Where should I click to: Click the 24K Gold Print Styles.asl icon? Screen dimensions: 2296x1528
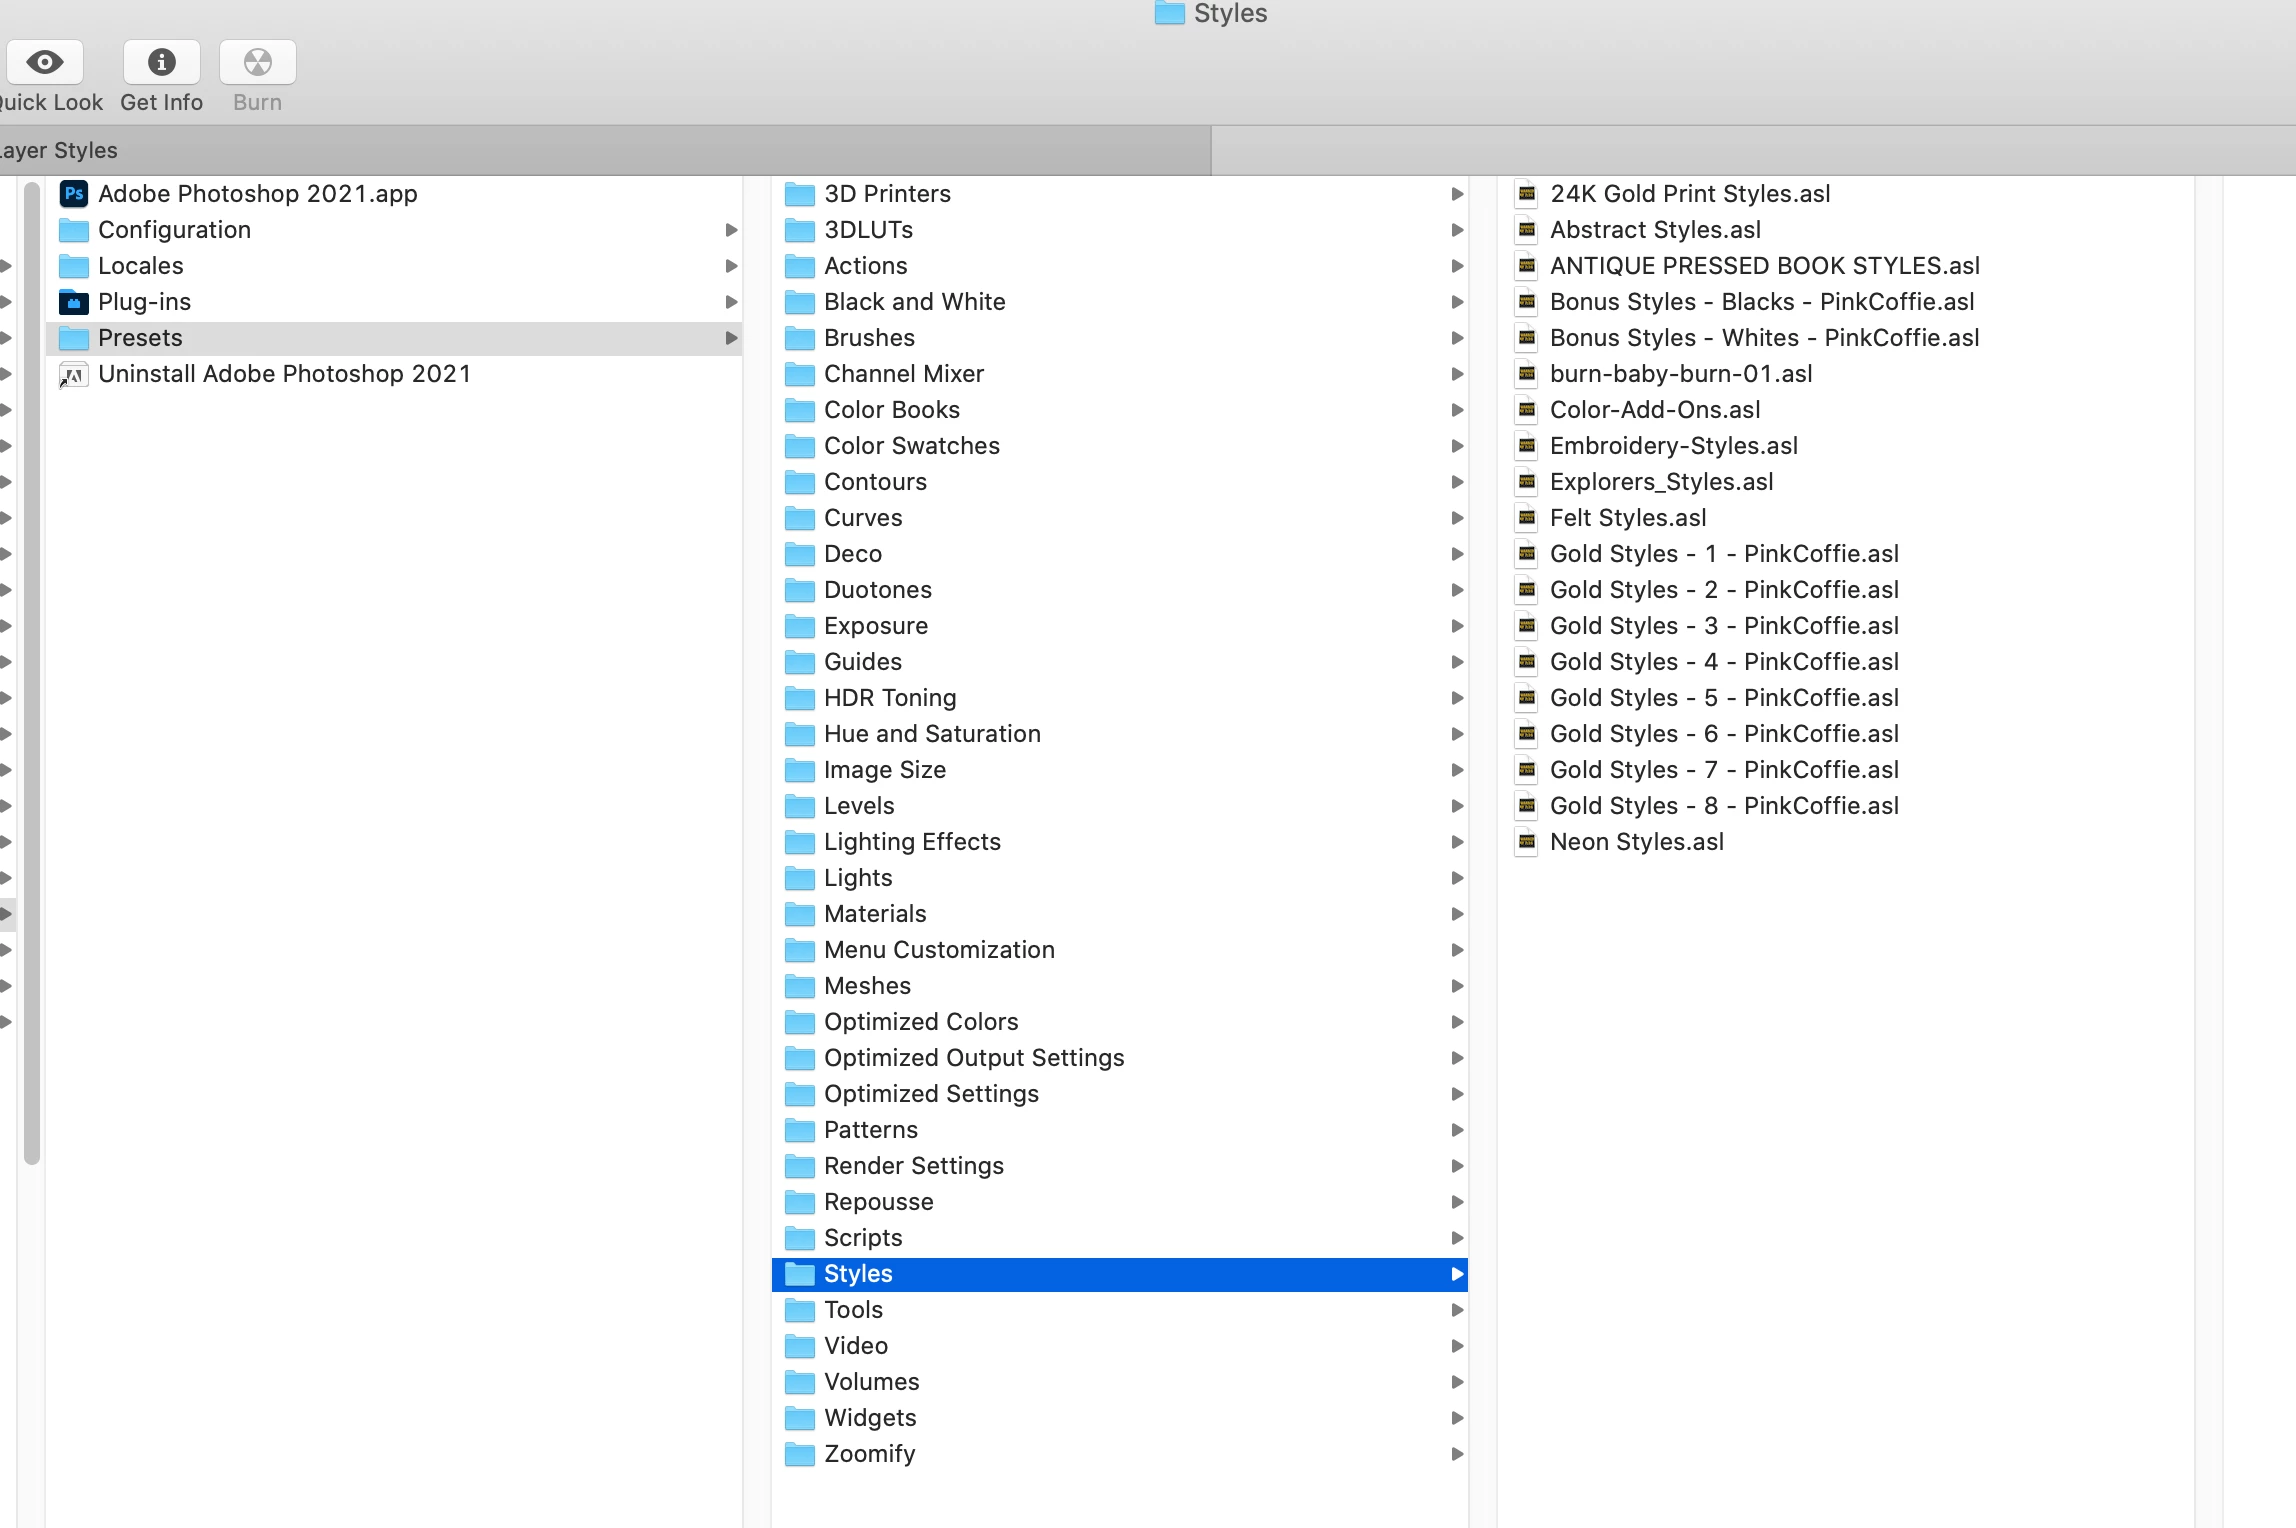(x=1526, y=194)
